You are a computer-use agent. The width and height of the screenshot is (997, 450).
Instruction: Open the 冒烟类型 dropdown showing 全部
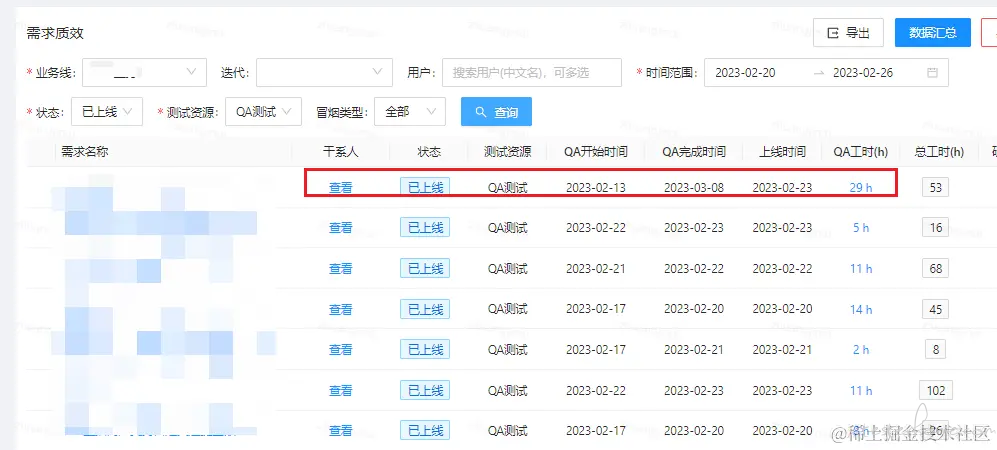click(x=410, y=112)
